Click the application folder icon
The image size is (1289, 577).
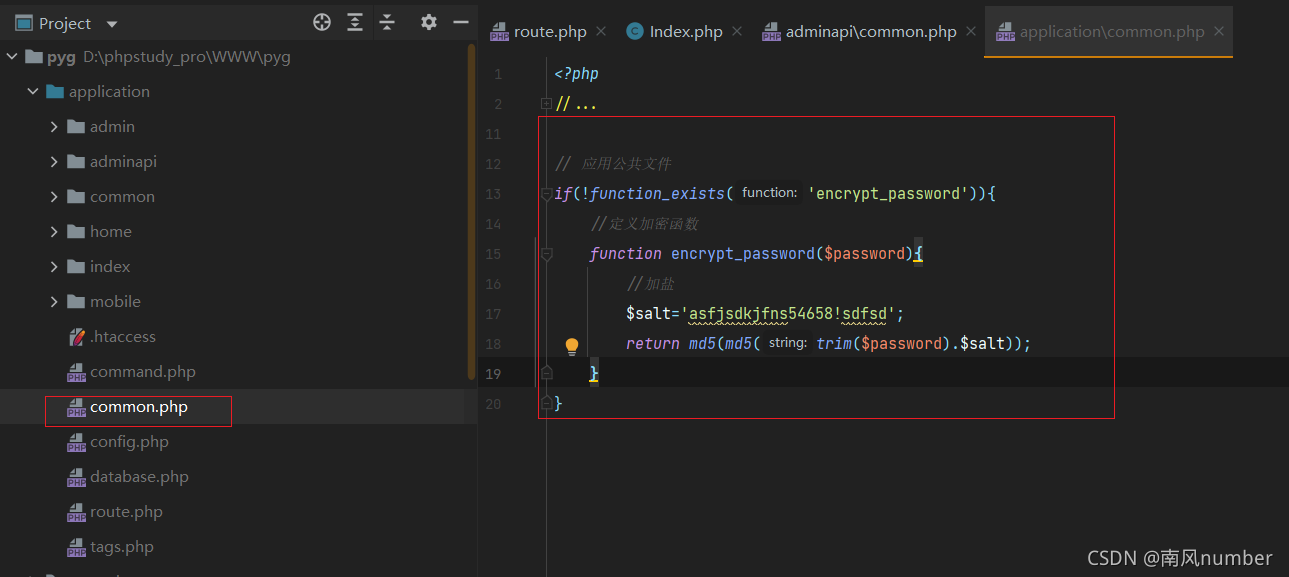55,92
